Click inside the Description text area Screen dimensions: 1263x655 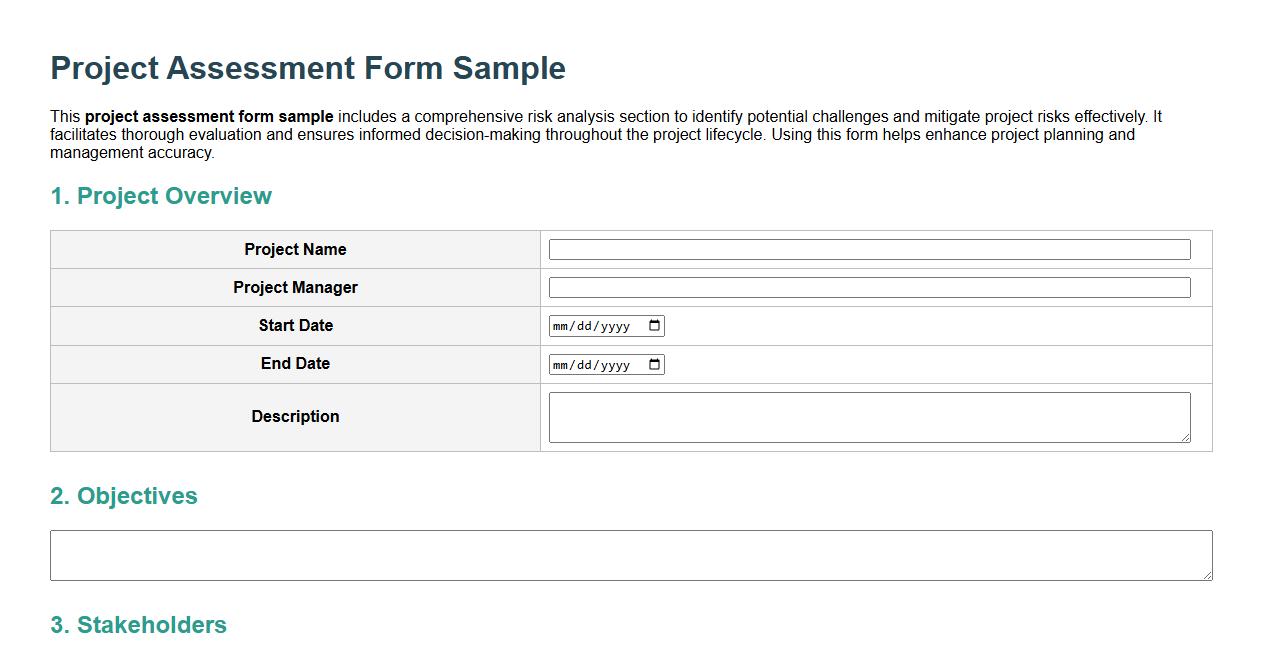click(869, 416)
